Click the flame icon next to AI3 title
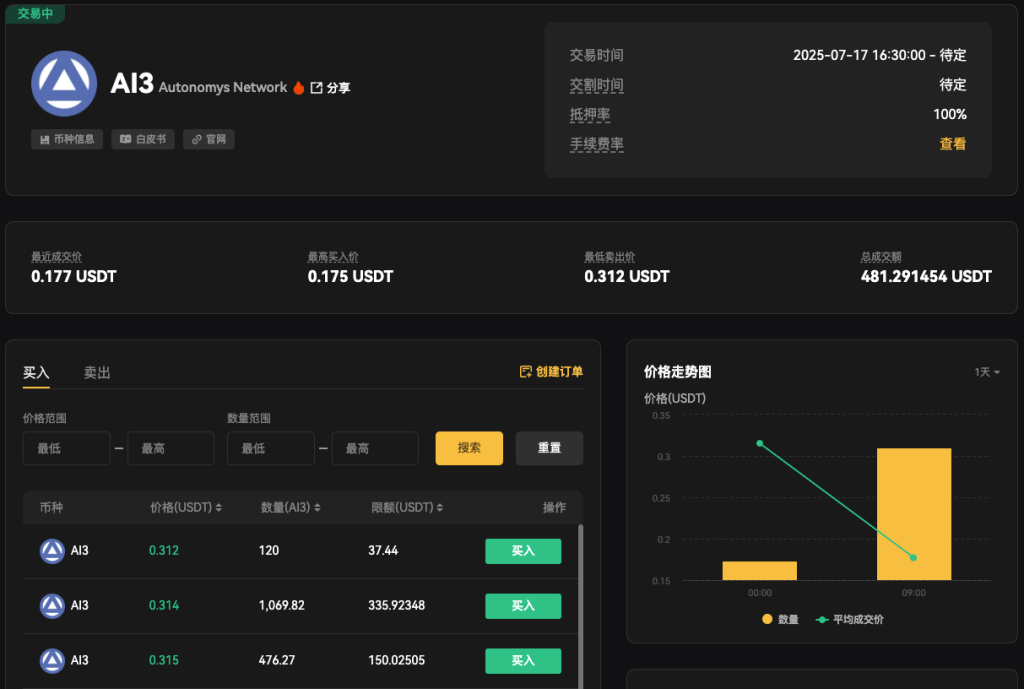 click(x=300, y=86)
